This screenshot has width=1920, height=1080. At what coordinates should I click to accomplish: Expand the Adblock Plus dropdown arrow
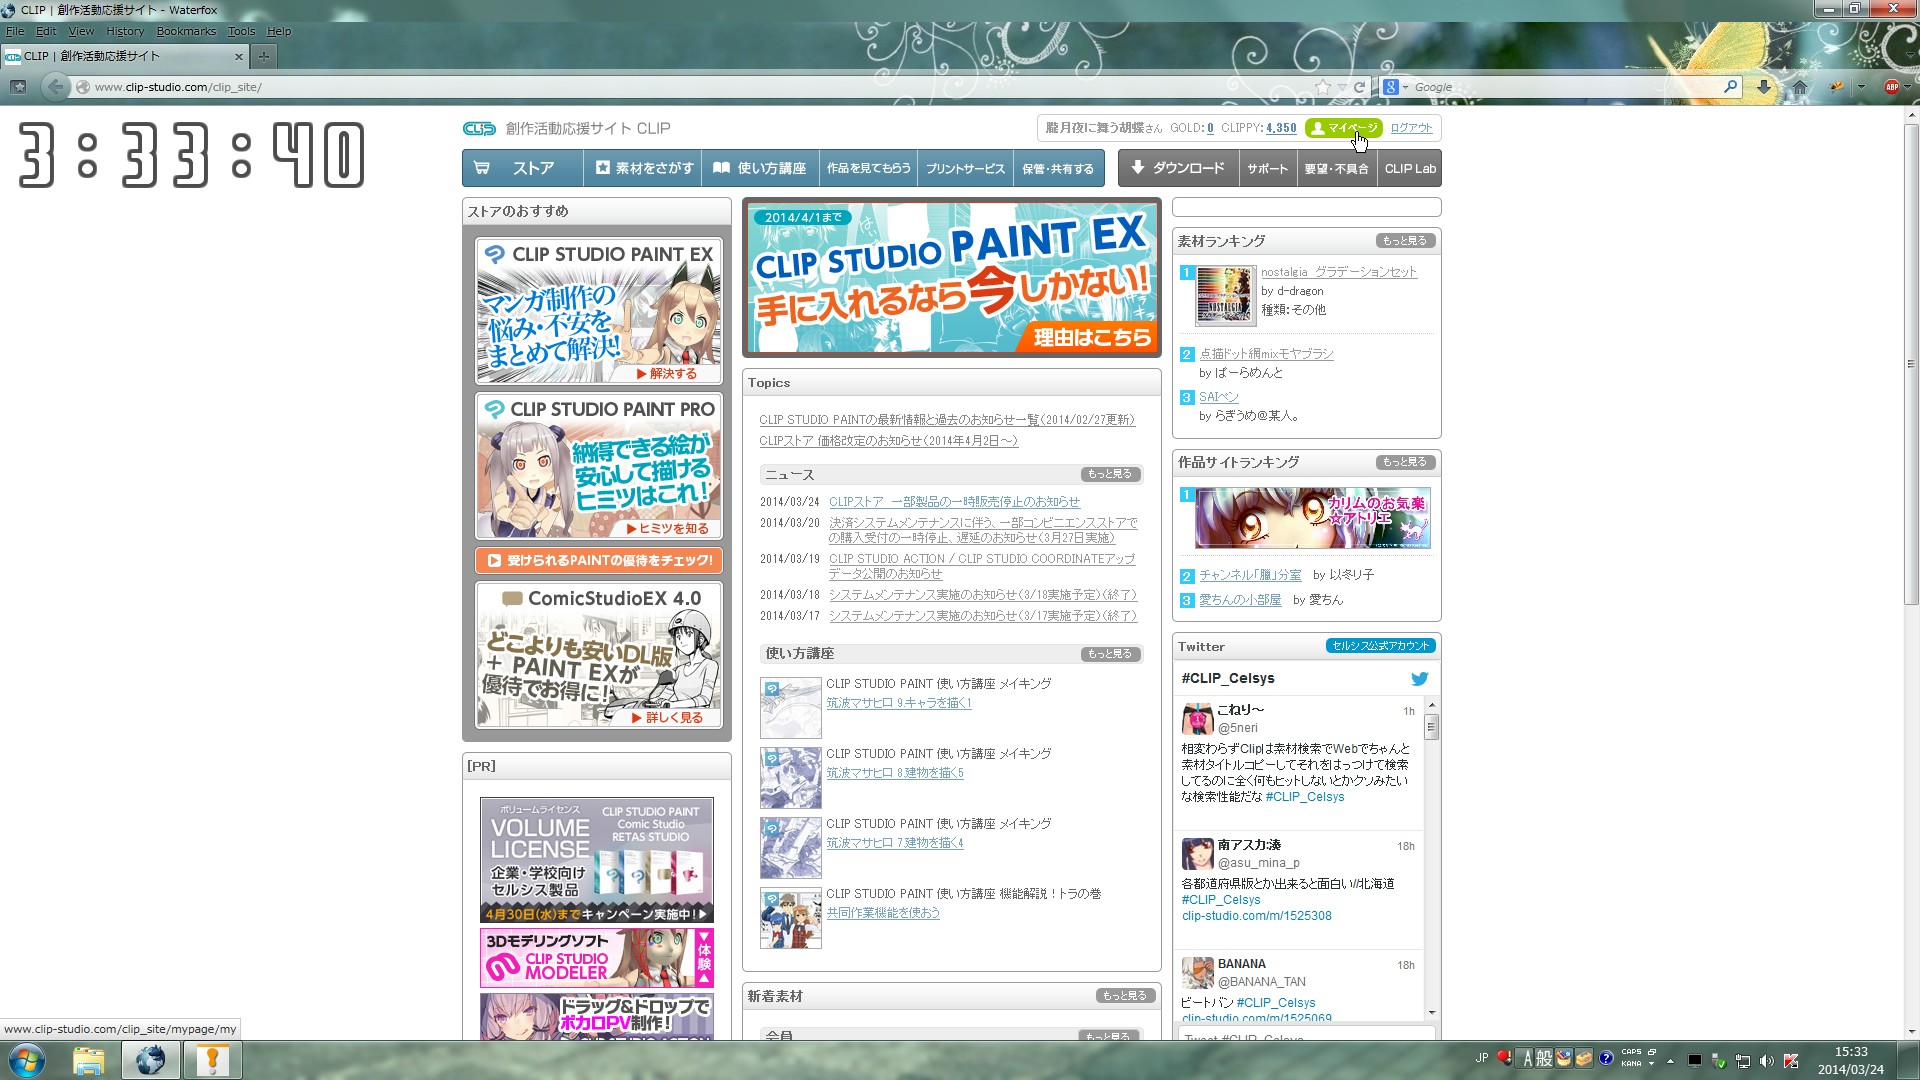coord(1908,87)
